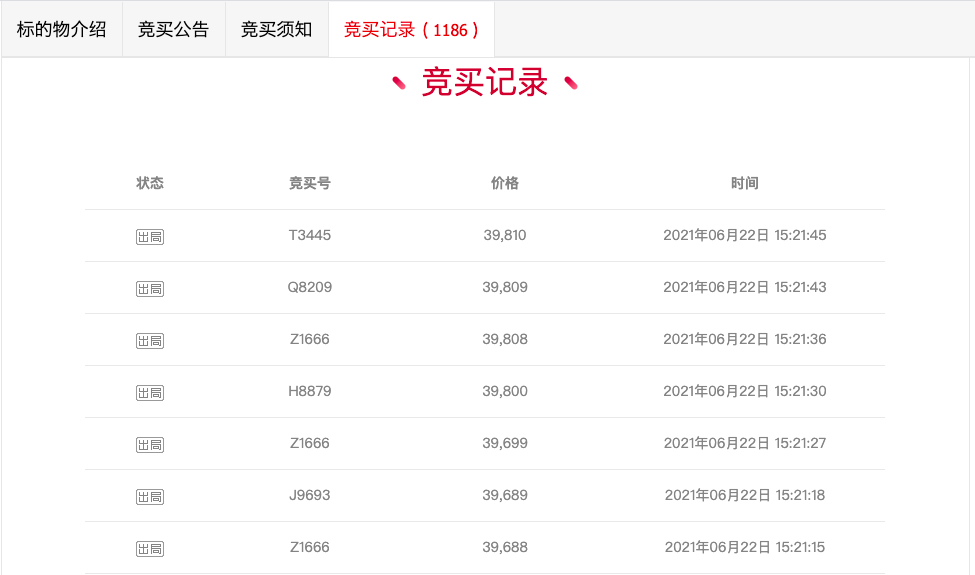Click the 价格 column header
Screen dimensions: 975x575
[505, 183]
